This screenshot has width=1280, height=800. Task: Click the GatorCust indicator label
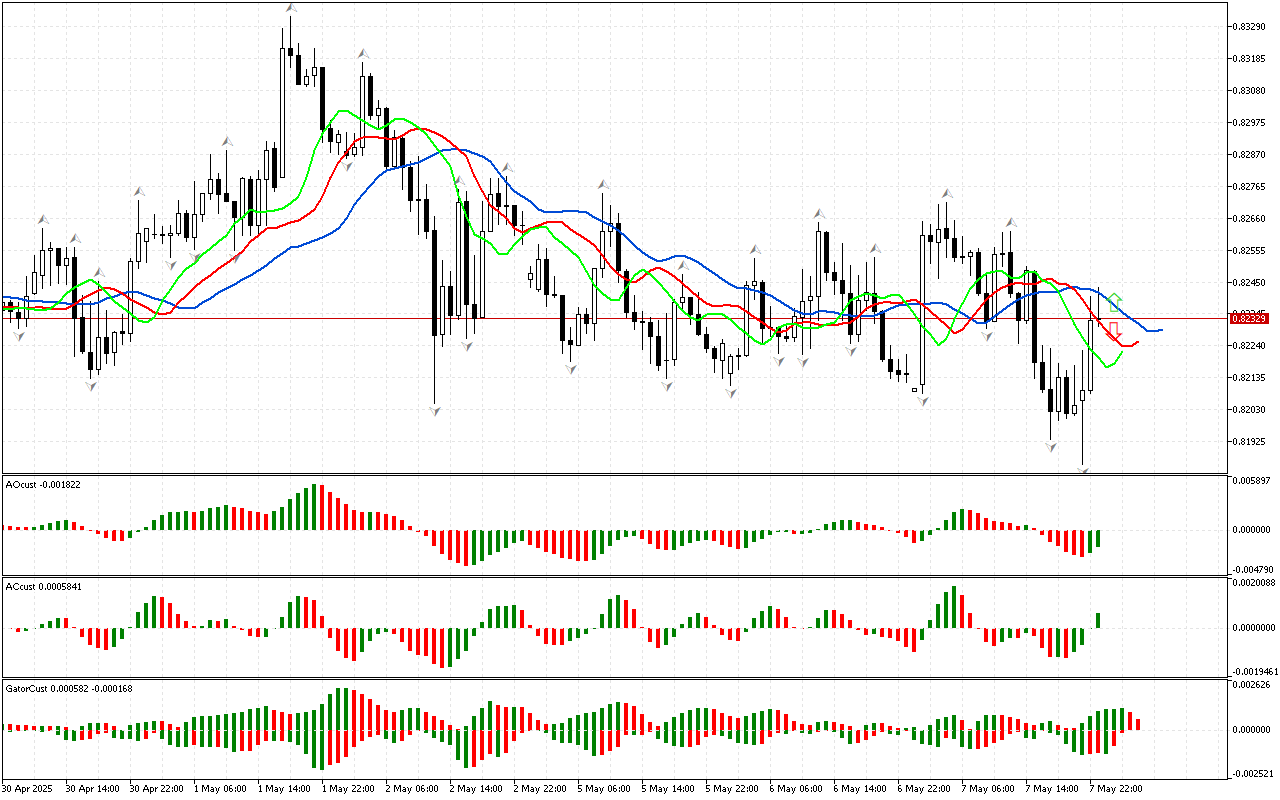[x=69, y=688]
